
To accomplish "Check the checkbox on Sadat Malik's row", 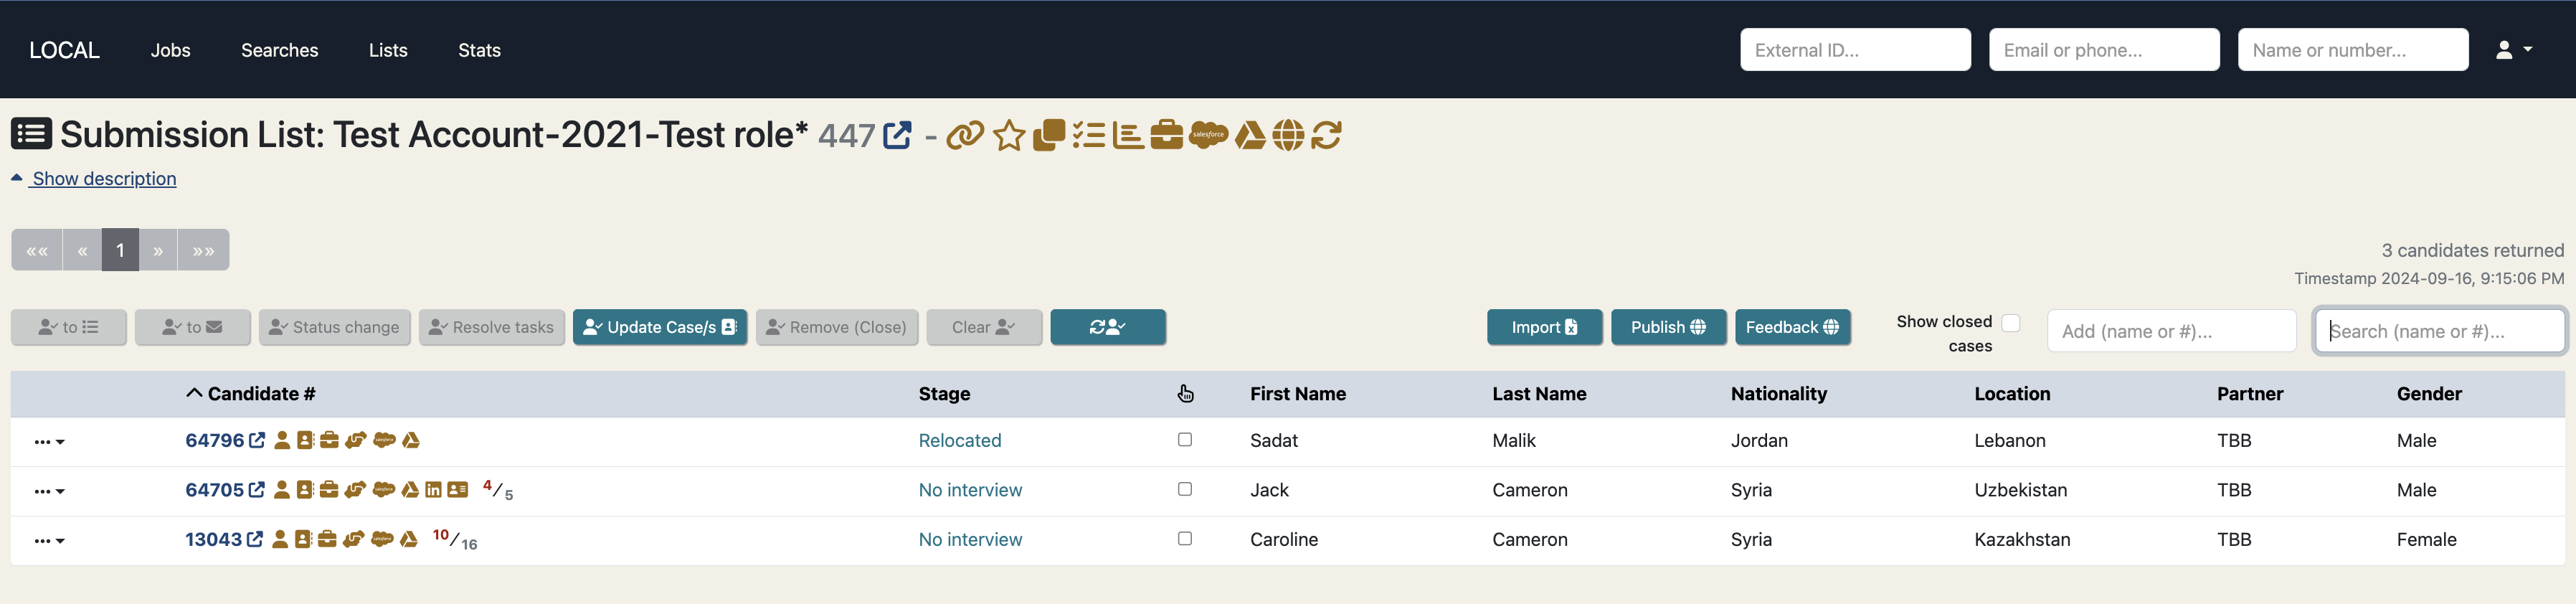I will [x=1185, y=439].
